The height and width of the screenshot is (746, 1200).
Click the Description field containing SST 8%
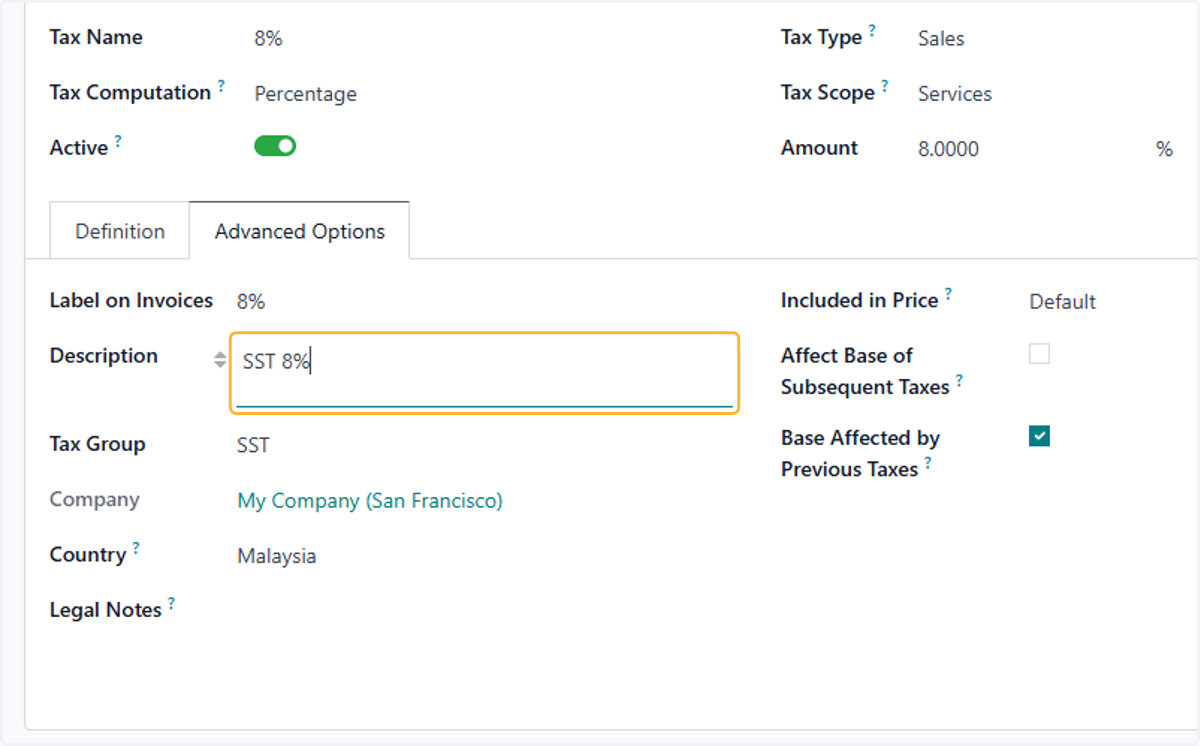click(x=485, y=373)
